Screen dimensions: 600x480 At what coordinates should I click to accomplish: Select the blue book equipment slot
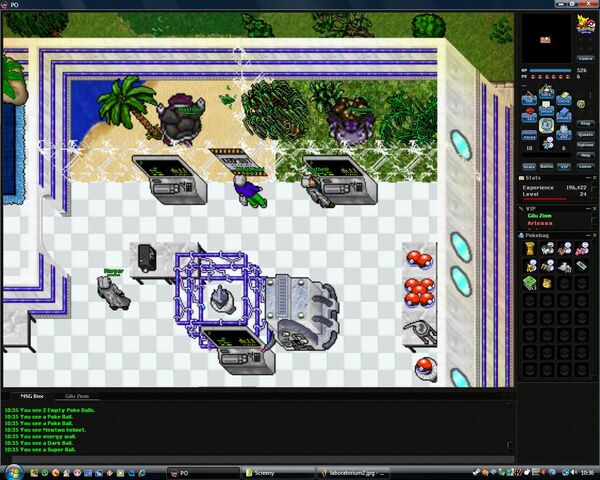pyautogui.click(x=564, y=115)
